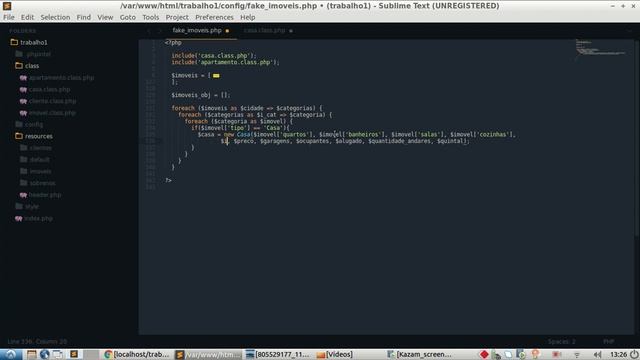Open the Goto menu
Viewport: 640px width, 360px height.
(127, 17)
